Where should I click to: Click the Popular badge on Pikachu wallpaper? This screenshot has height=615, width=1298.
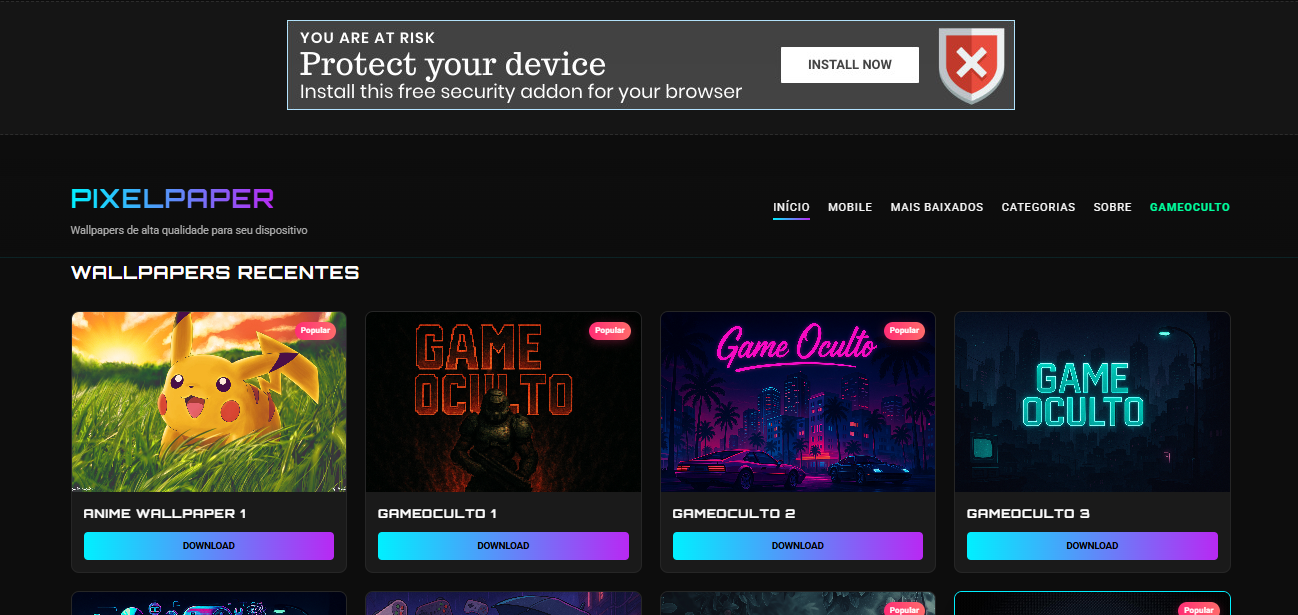[x=315, y=331]
